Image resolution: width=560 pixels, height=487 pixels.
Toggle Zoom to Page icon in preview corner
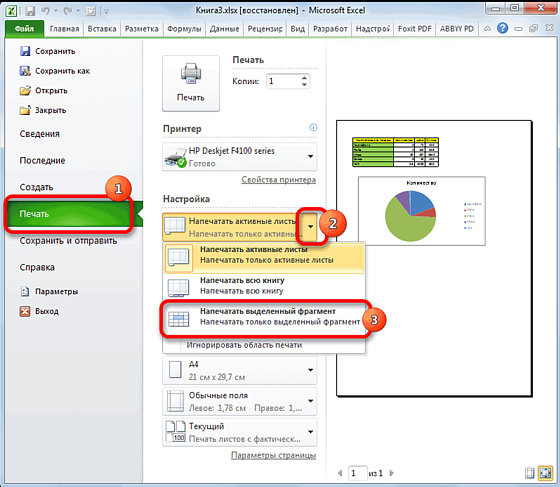pyautogui.click(x=545, y=473)
